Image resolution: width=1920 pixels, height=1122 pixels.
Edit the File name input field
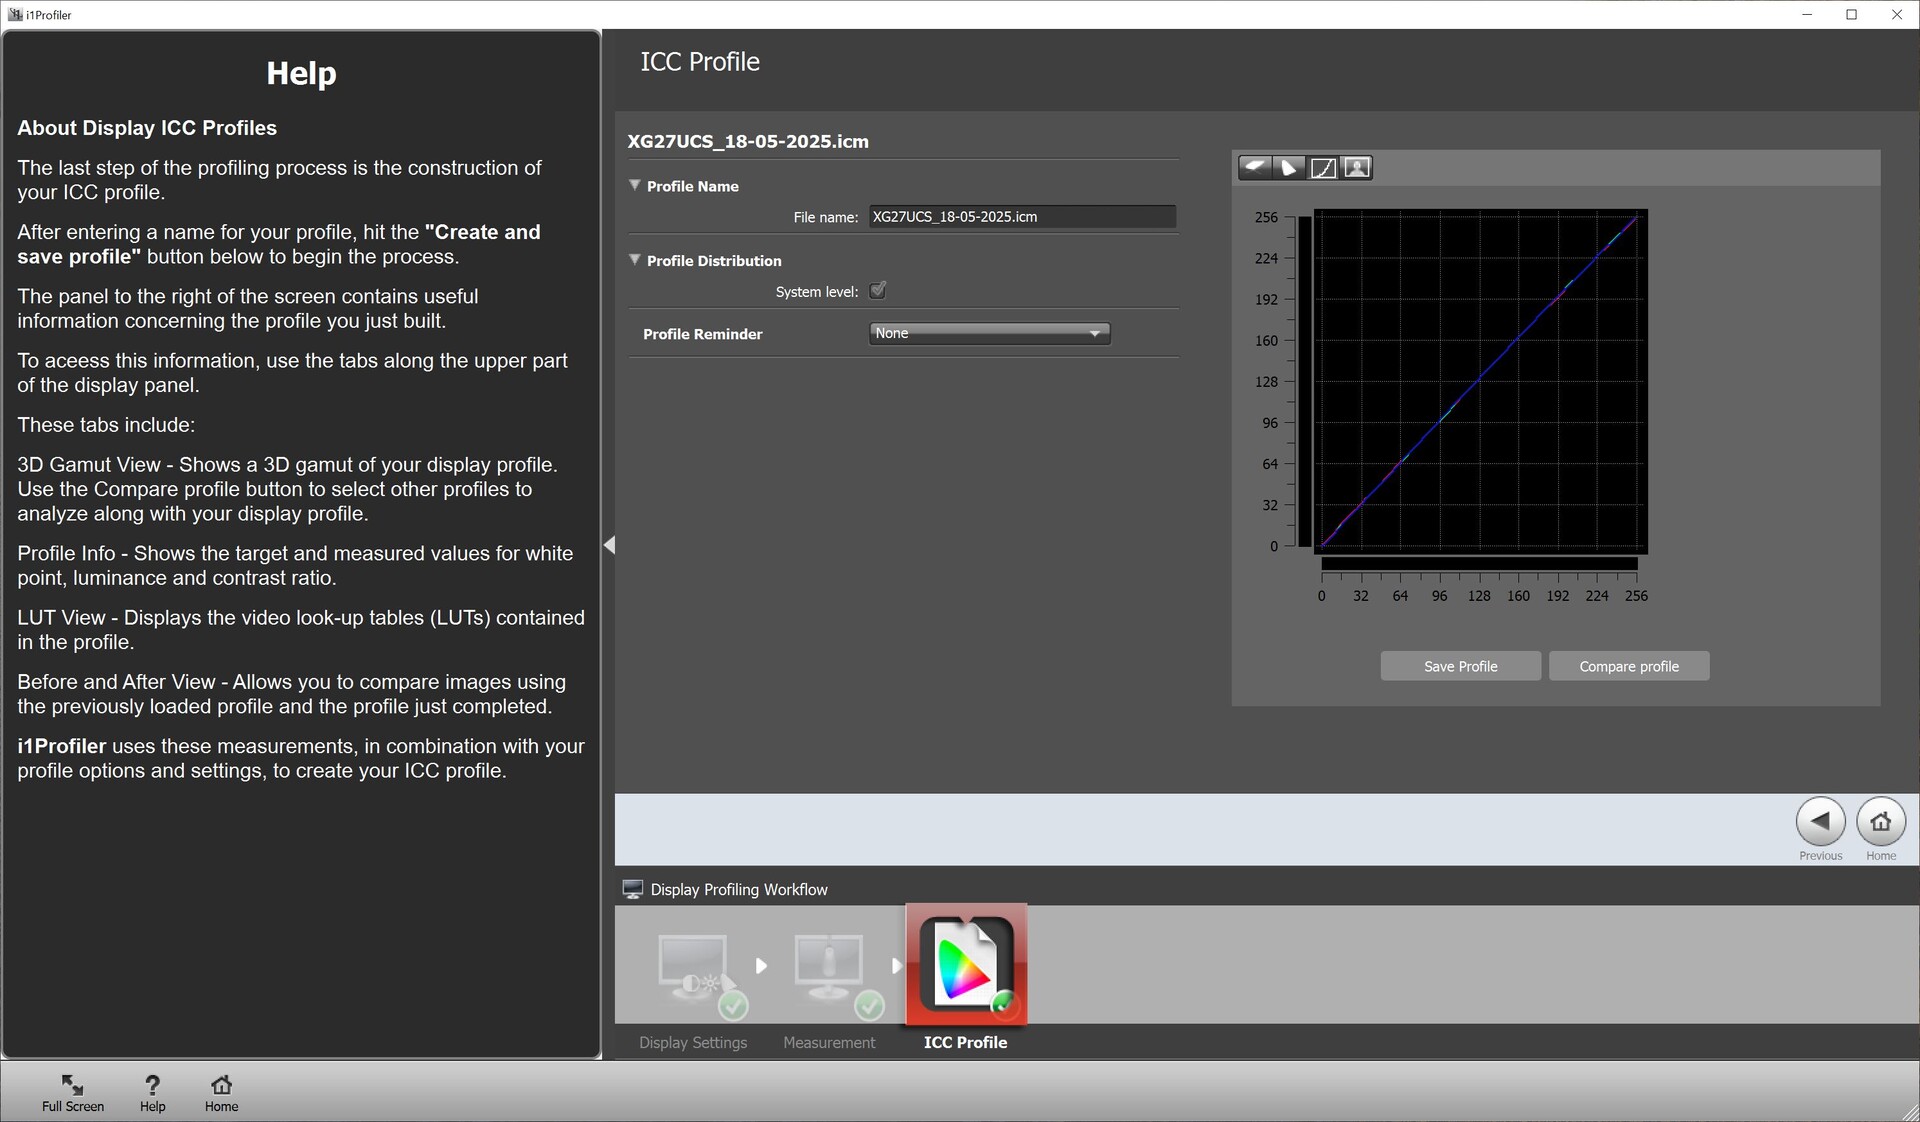(1022, 217)
